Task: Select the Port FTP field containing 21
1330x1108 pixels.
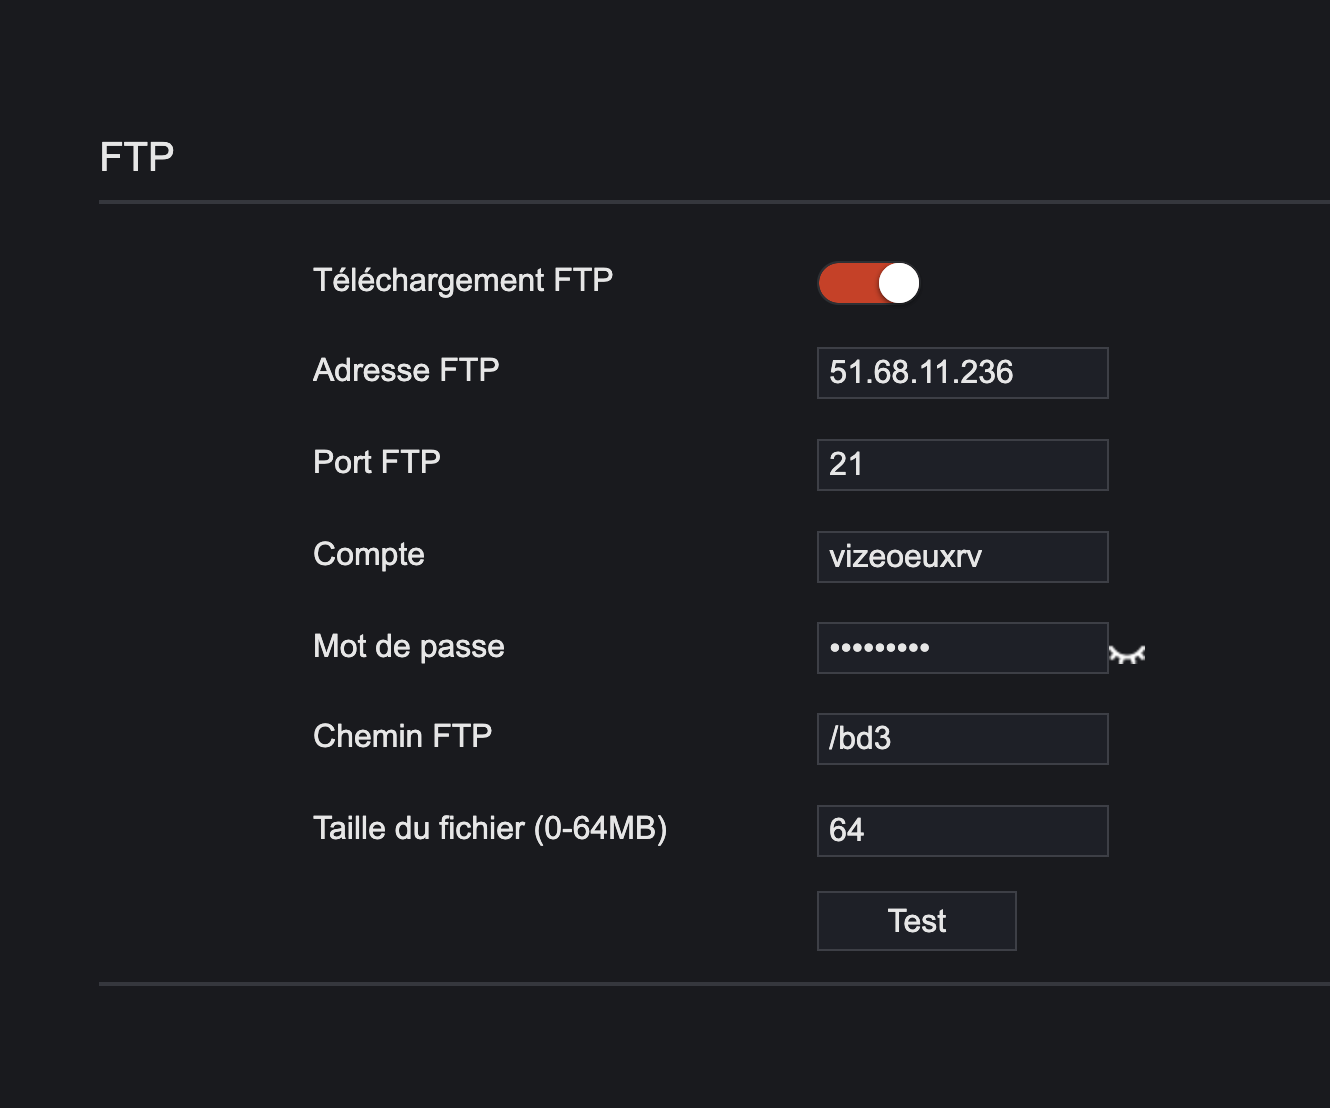Action: coord(963,465)
